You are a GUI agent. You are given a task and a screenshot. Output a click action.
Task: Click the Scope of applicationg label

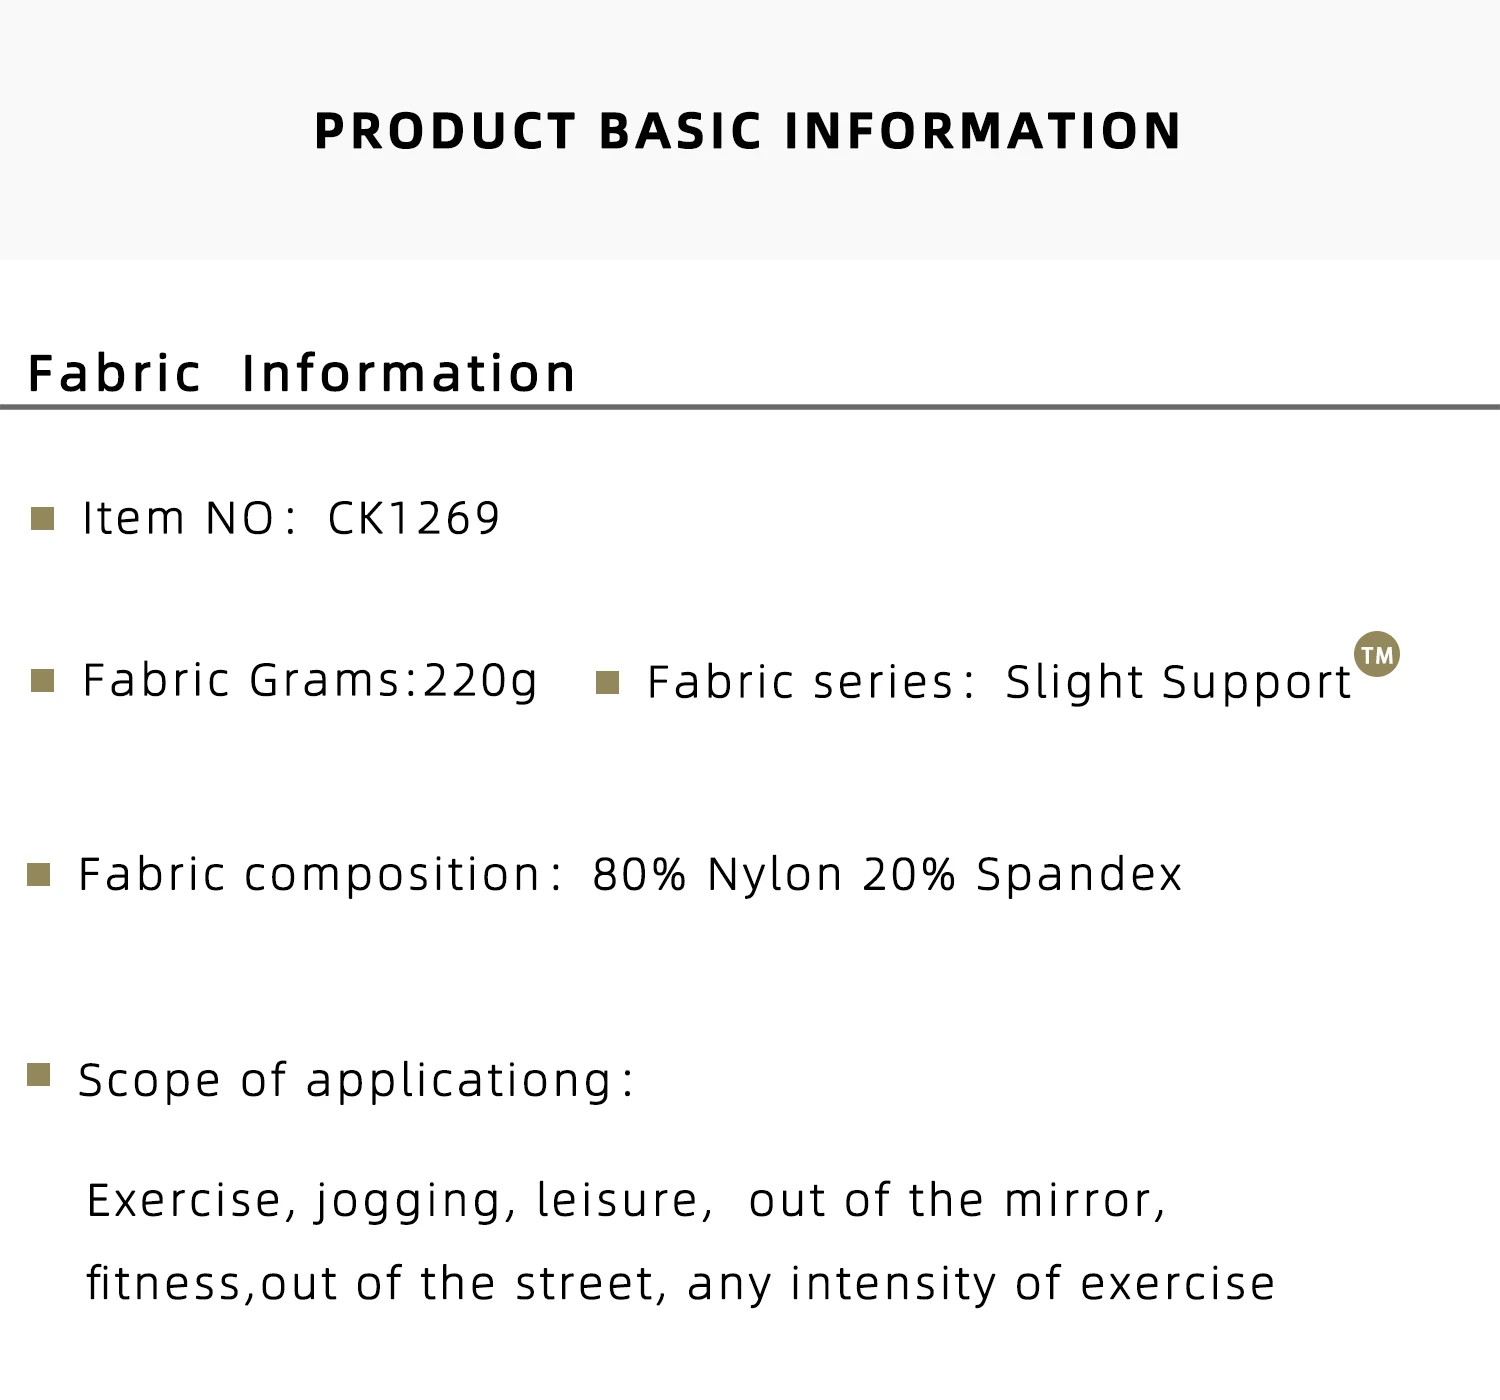point(356,1080)
